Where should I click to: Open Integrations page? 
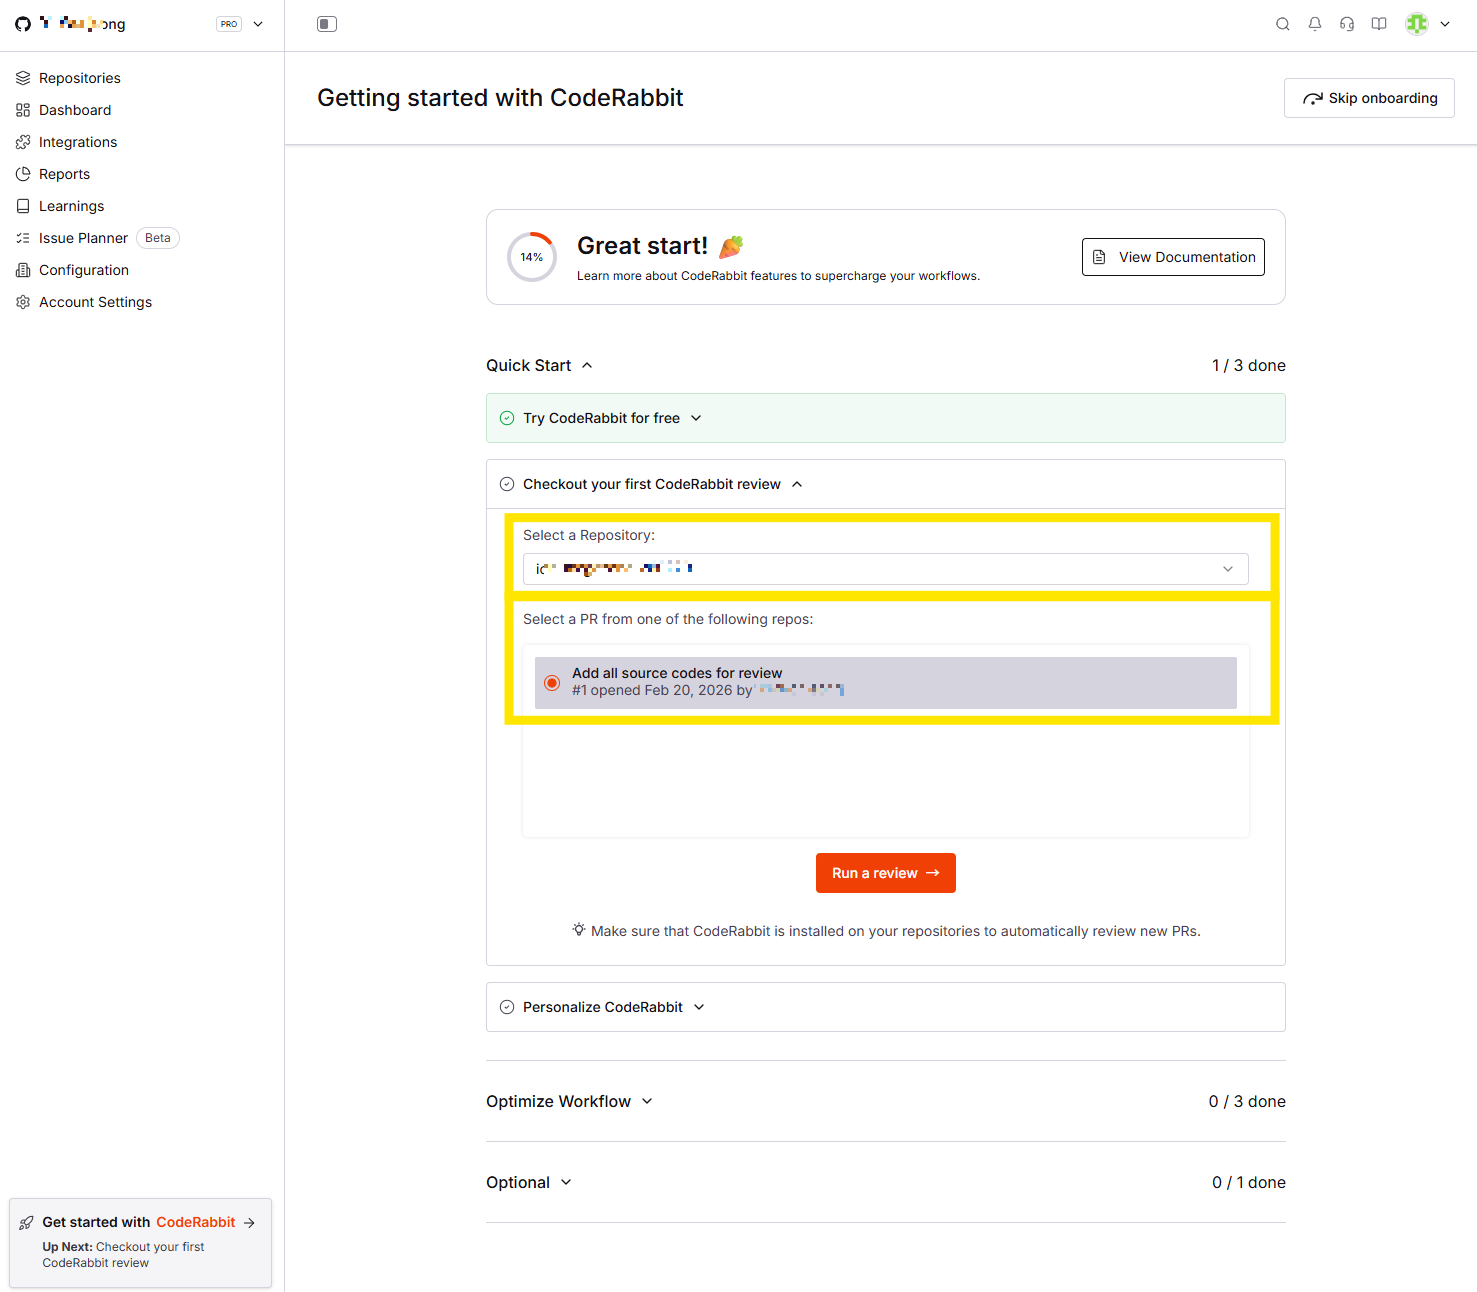pos(78,142)
